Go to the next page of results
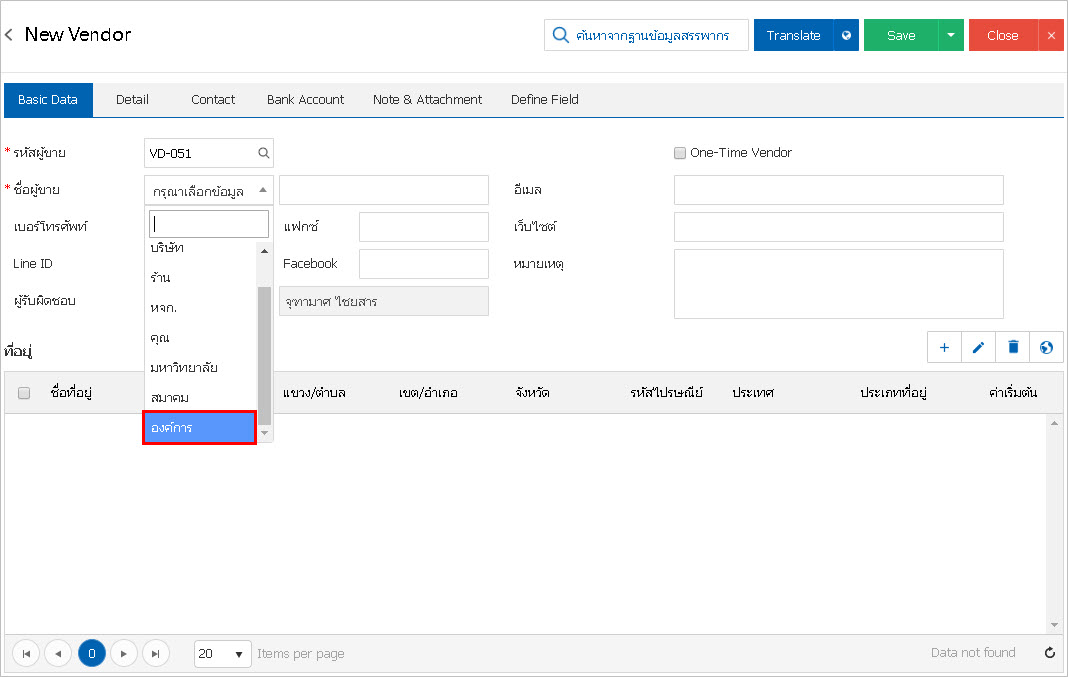Image resolution: width=1068 pixels, height=677 pixels. (124, 654)
